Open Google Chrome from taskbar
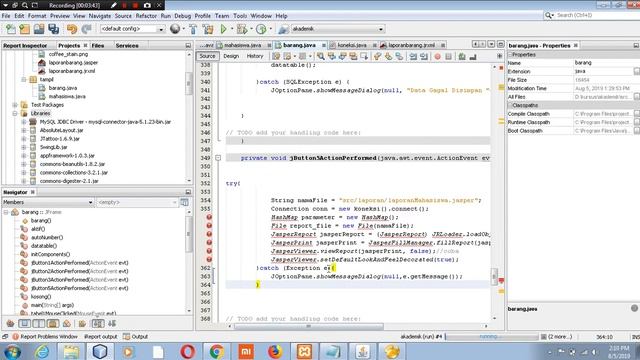This screenshot has width=640, height=360. pyautogui.click(x=217, y=351)
